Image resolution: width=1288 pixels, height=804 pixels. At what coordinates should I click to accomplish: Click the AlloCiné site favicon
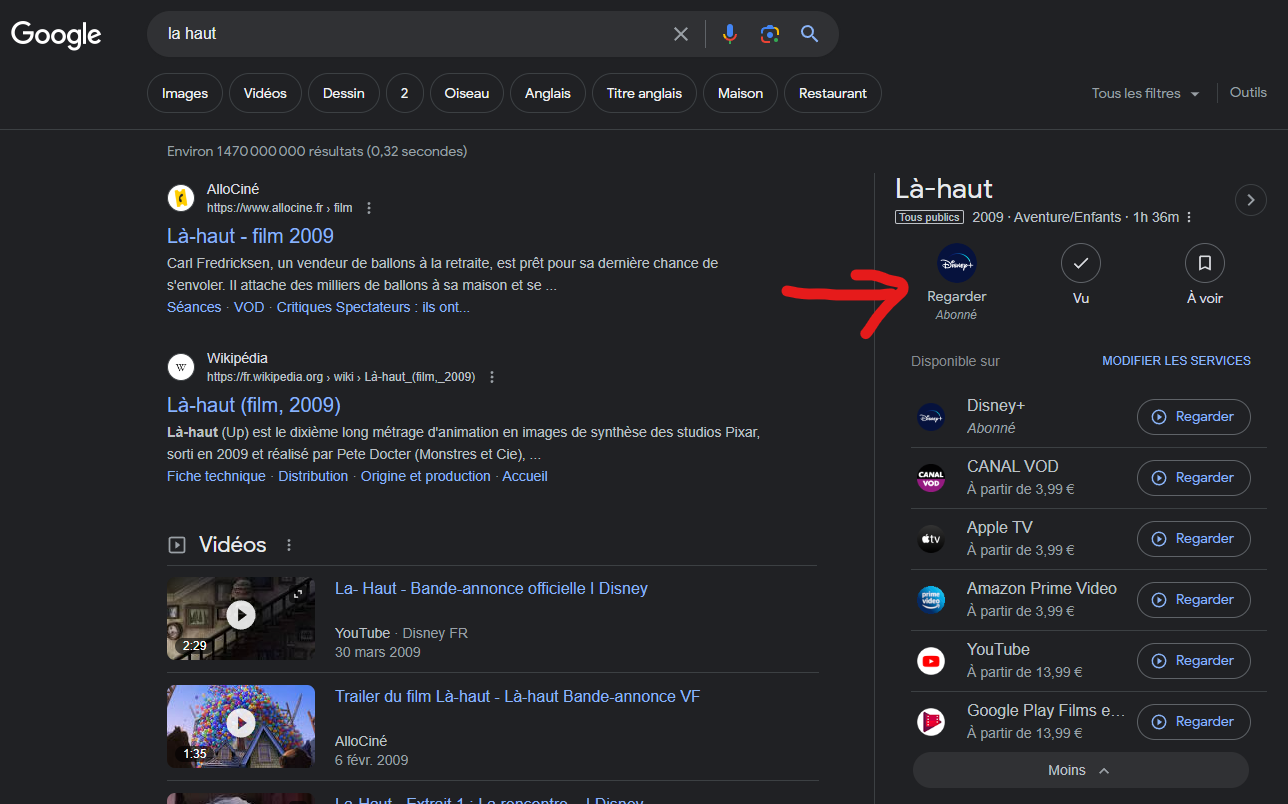[x=181, y=198]
